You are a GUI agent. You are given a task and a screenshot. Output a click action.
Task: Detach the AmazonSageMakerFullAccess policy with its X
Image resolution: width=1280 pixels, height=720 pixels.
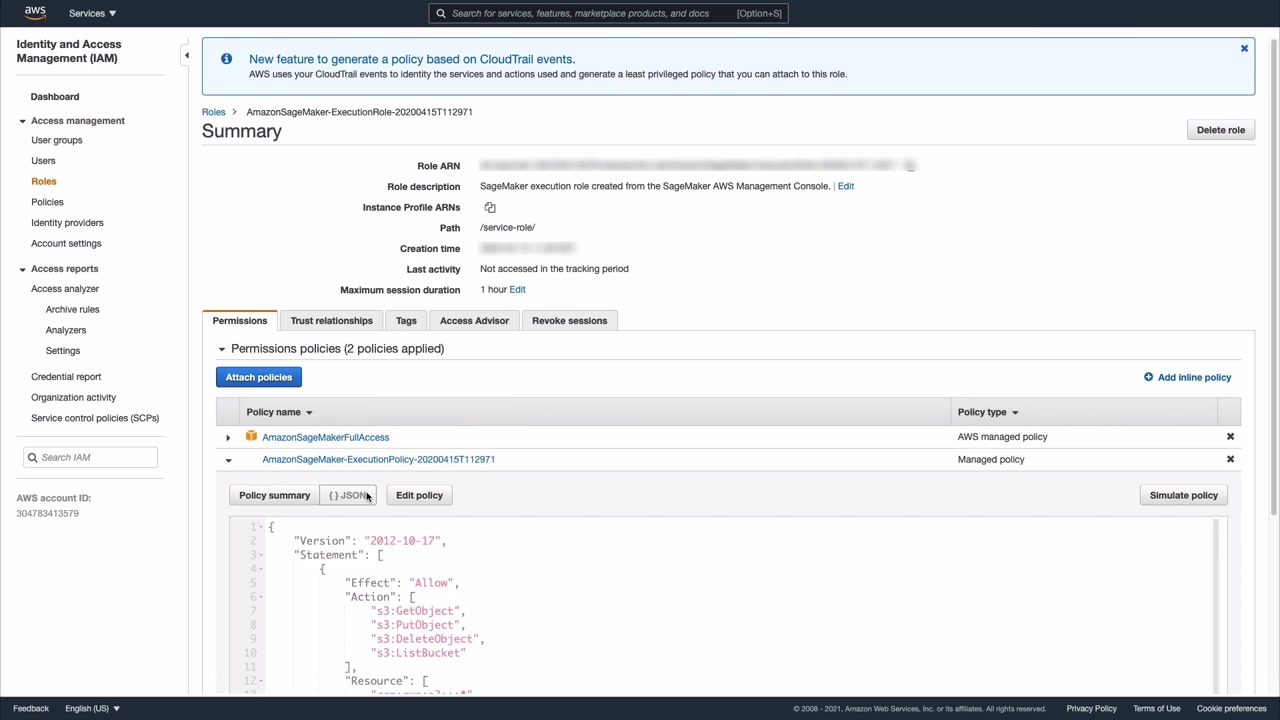tap(1230, 437)
